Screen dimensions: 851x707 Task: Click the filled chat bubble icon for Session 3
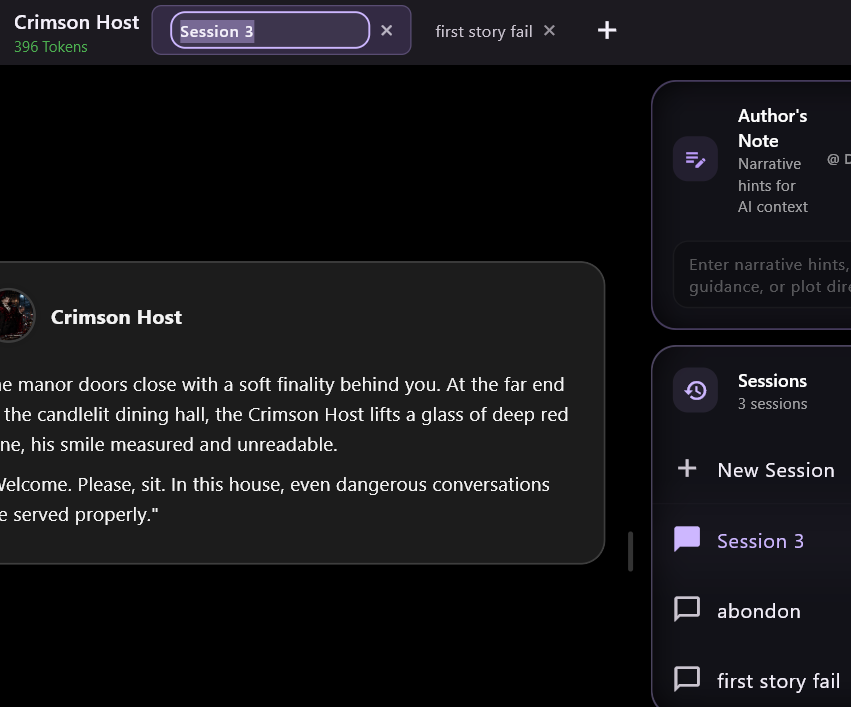click(687, 539)
